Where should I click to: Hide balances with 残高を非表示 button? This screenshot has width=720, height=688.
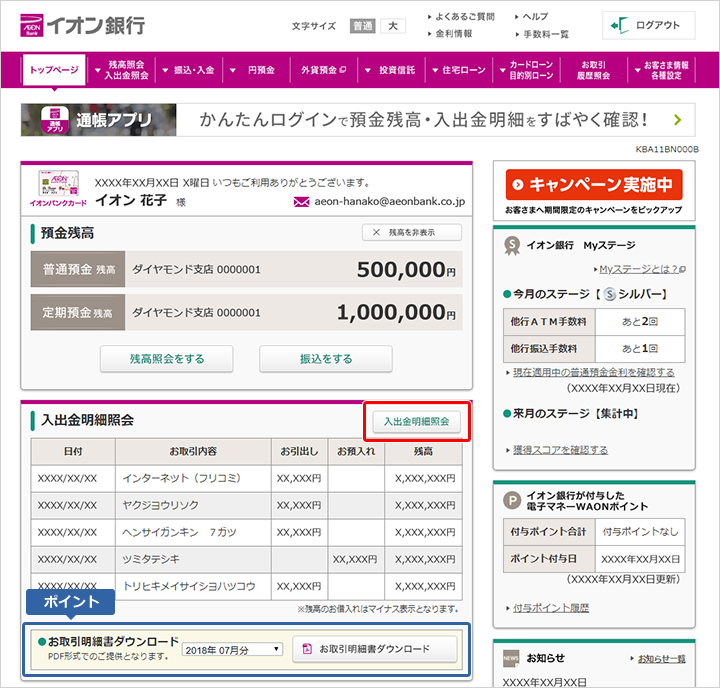coord(412,232)
